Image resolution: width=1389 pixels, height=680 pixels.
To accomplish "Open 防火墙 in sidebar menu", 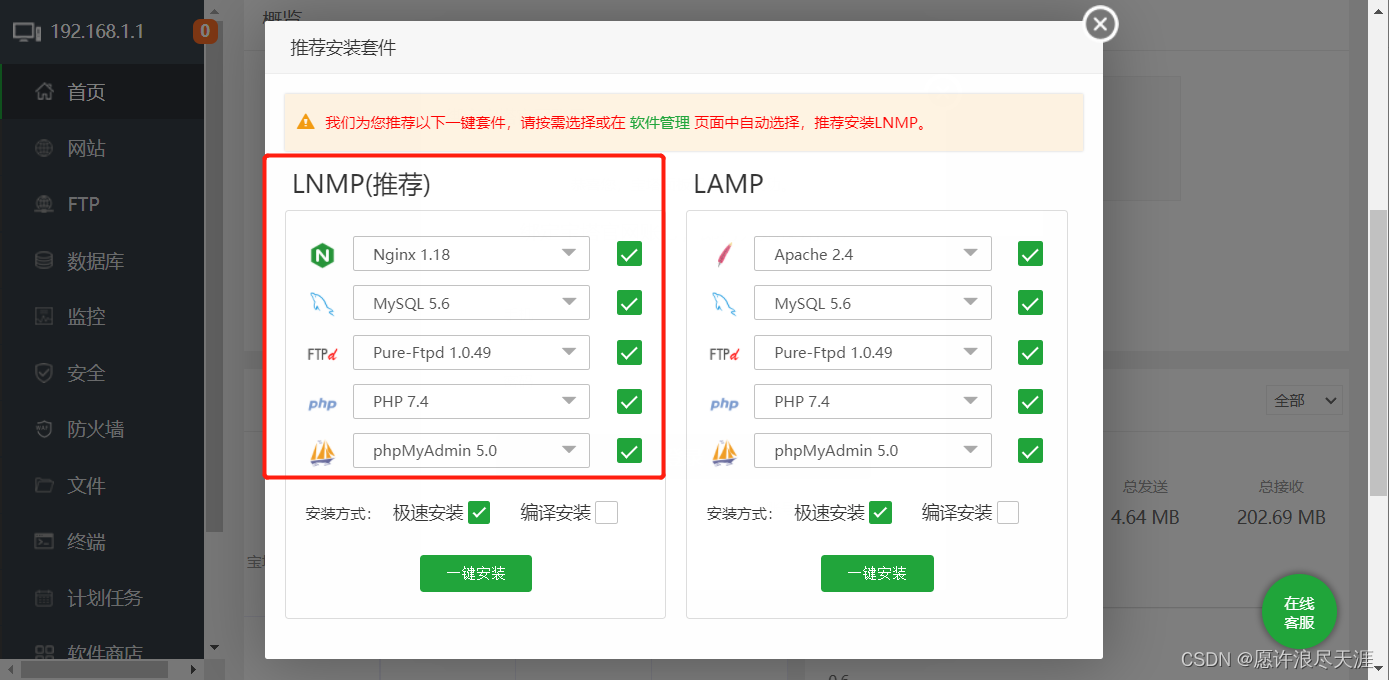I will pos(102,429).
